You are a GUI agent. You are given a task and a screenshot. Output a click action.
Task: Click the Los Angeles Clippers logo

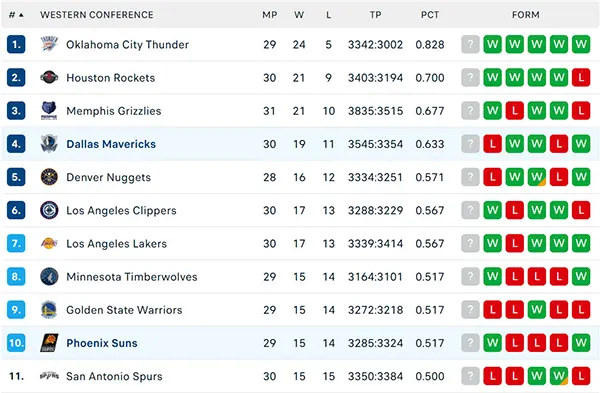[49, 210]
